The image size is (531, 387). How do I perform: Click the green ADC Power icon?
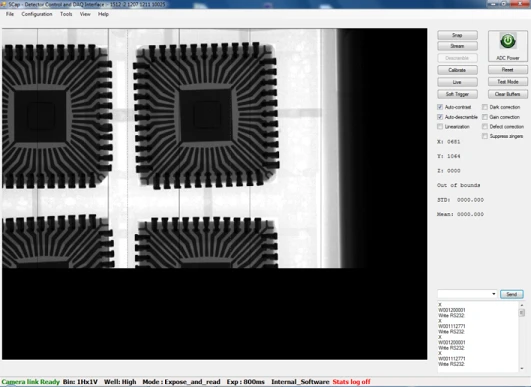tap(508, 41)
